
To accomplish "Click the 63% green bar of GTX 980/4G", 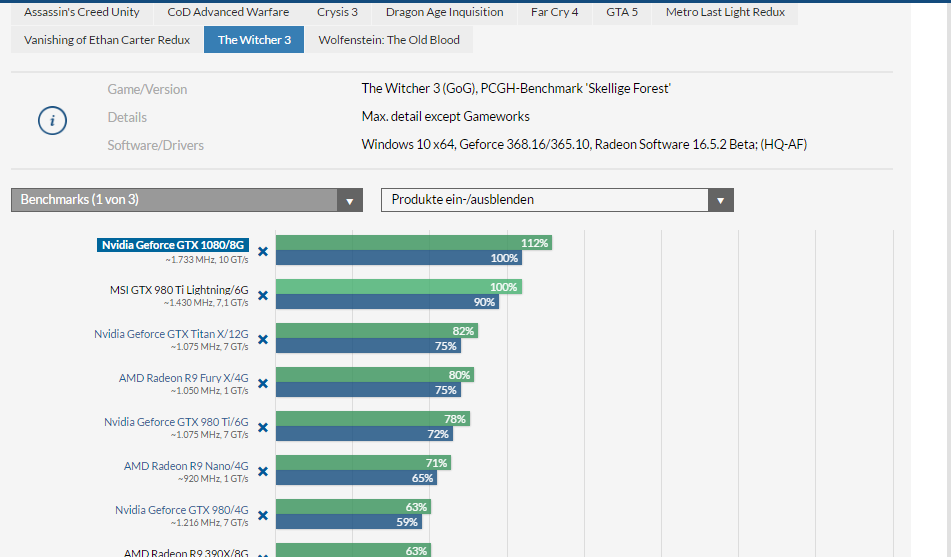I will pyautogui.click(x=354, y=507).
